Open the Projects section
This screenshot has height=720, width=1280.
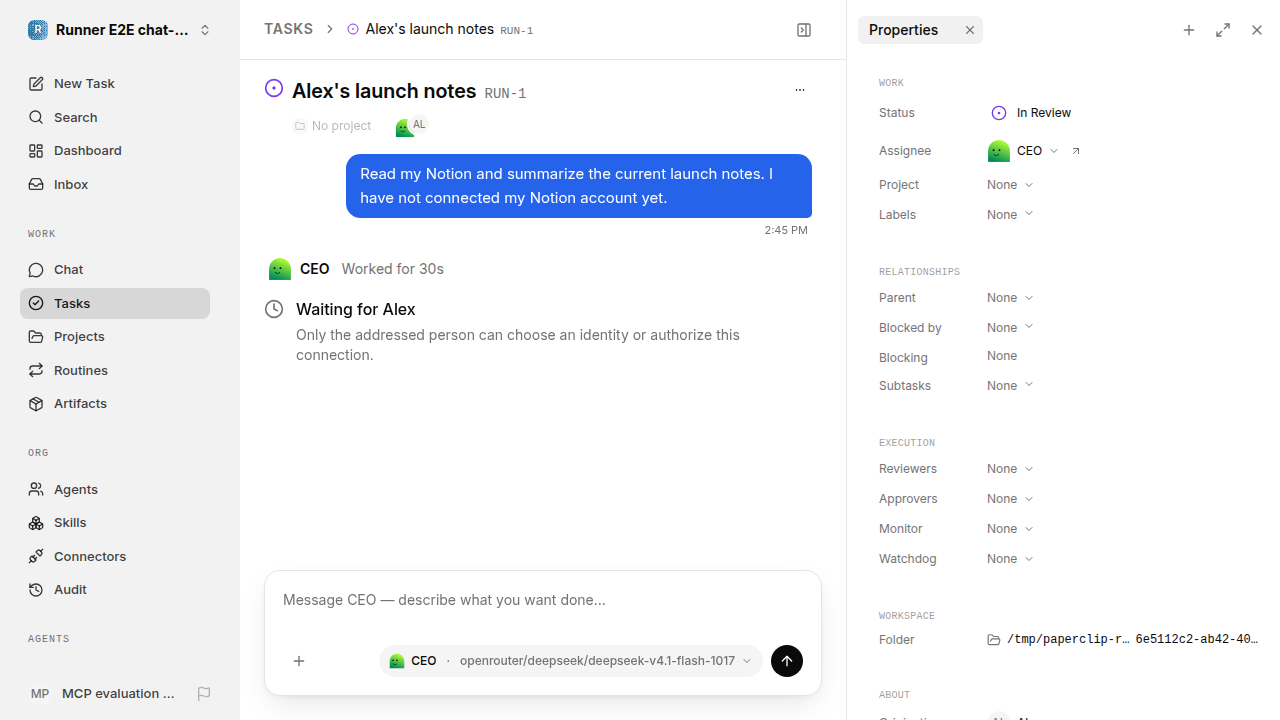[x=115, y=337]
